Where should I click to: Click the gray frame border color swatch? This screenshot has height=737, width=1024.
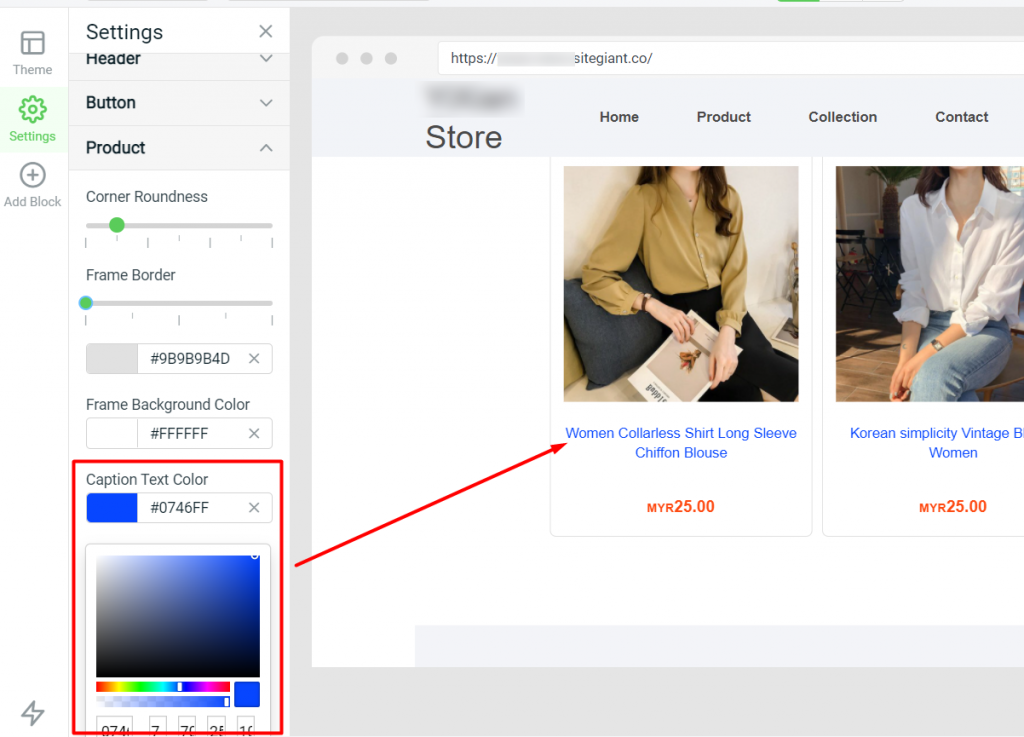112,358
